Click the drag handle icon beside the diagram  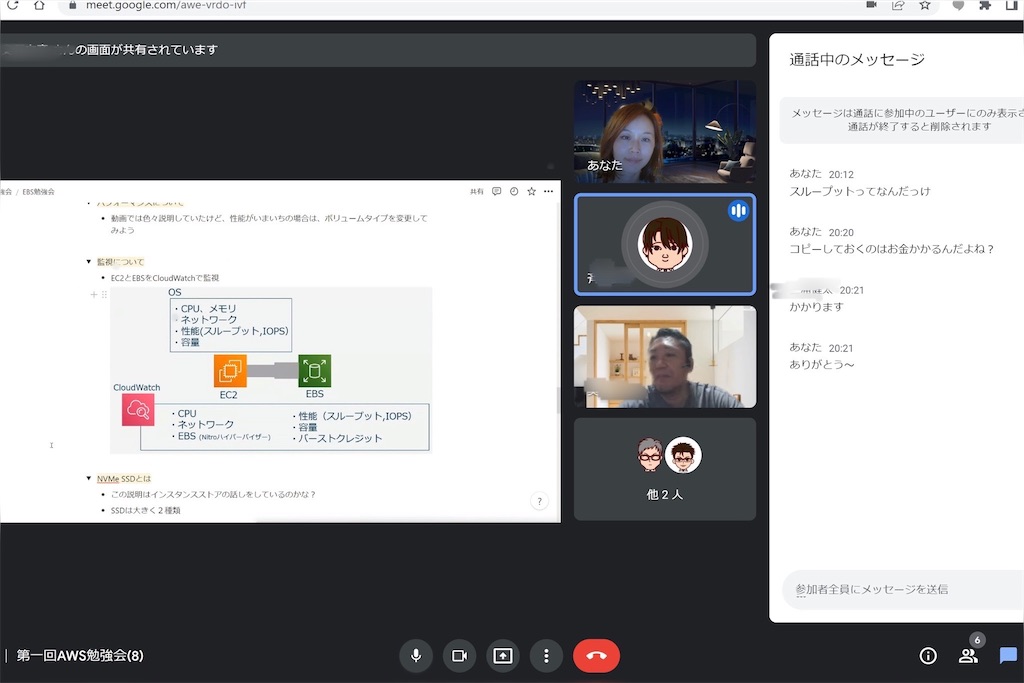pyautogui.click(x=104, y=294)
